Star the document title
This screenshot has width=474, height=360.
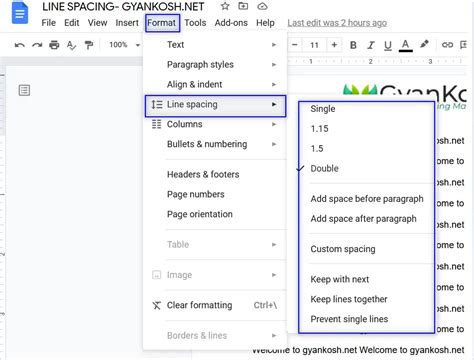pyautogui.click(x=225, y=6)
